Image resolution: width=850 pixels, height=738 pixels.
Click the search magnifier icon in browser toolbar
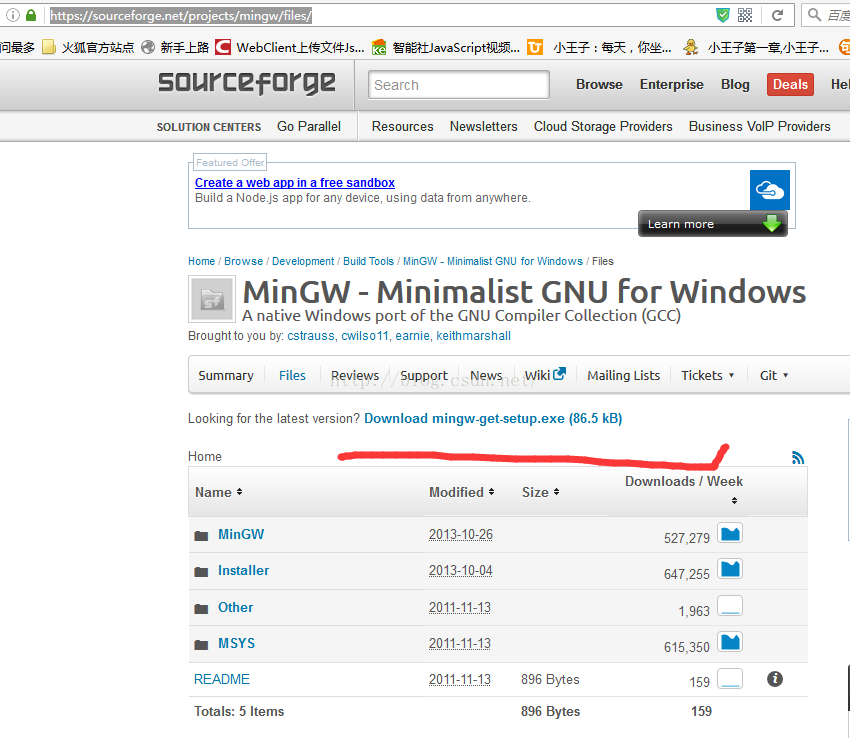point(814,15)
